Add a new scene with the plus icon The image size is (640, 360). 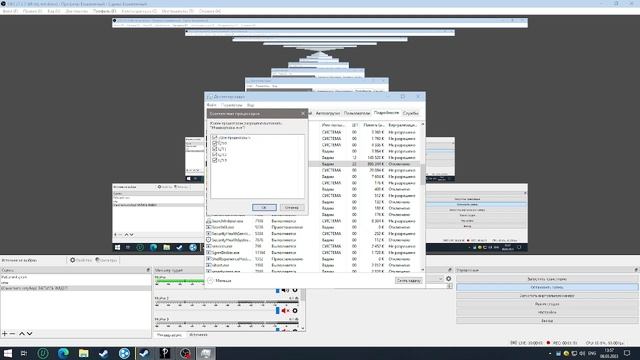point(4,333)
